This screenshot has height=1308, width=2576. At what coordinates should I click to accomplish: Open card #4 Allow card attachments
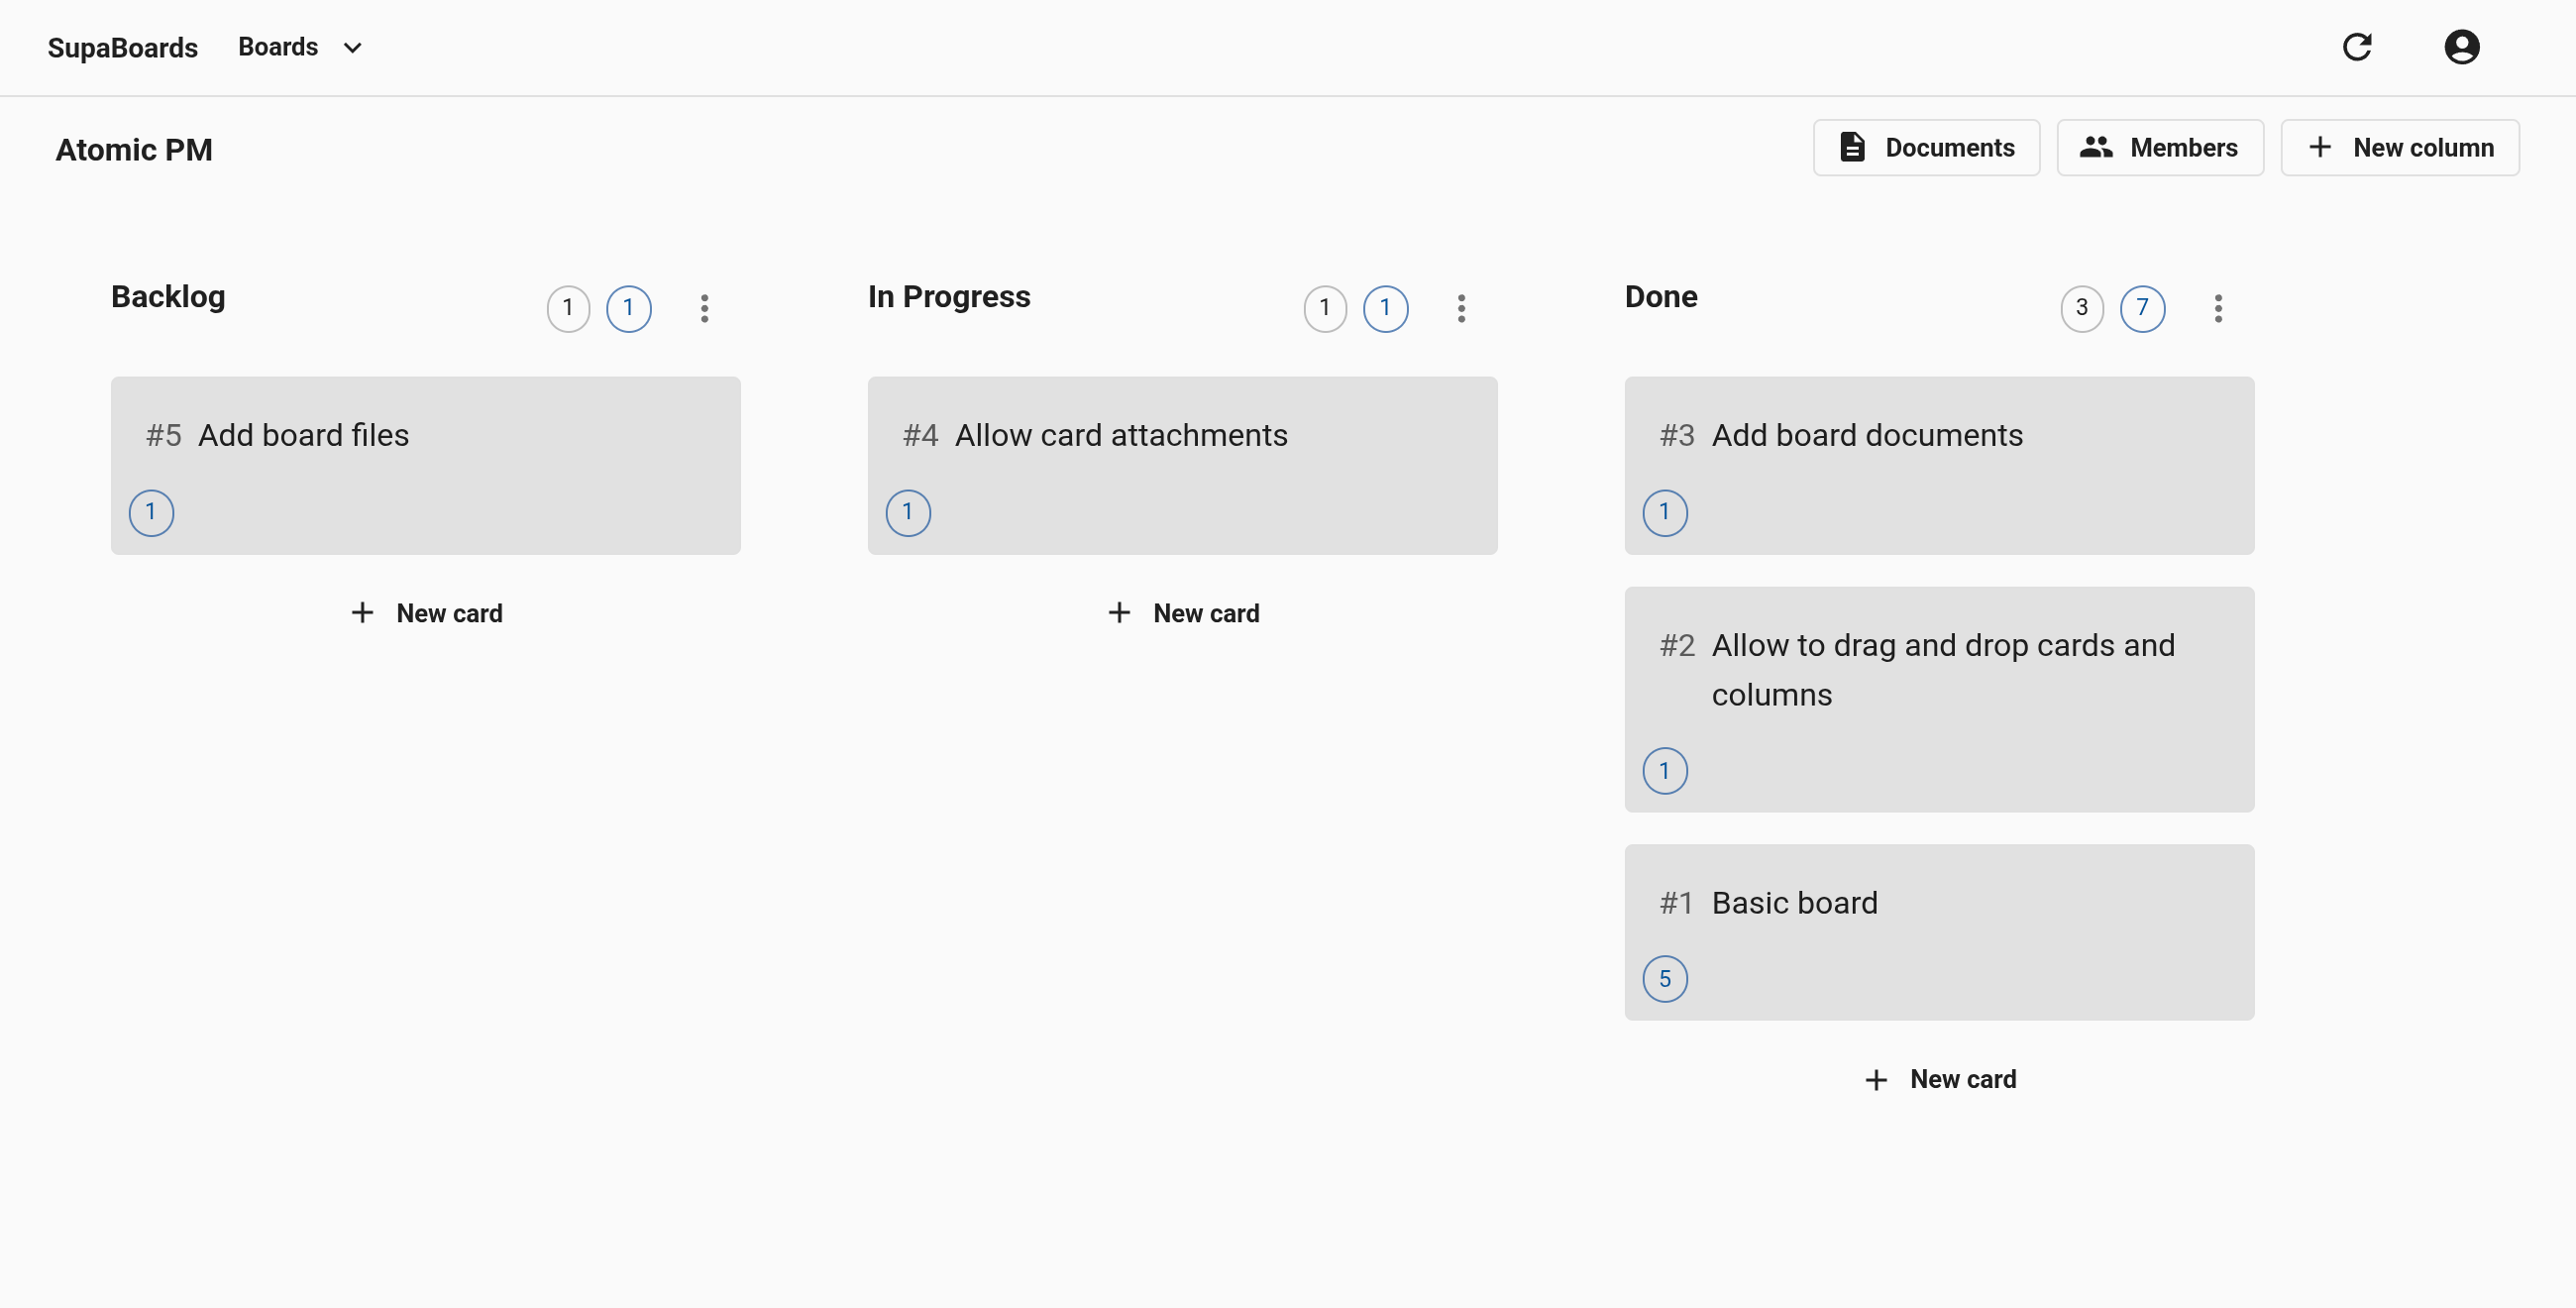(1182, 466)
